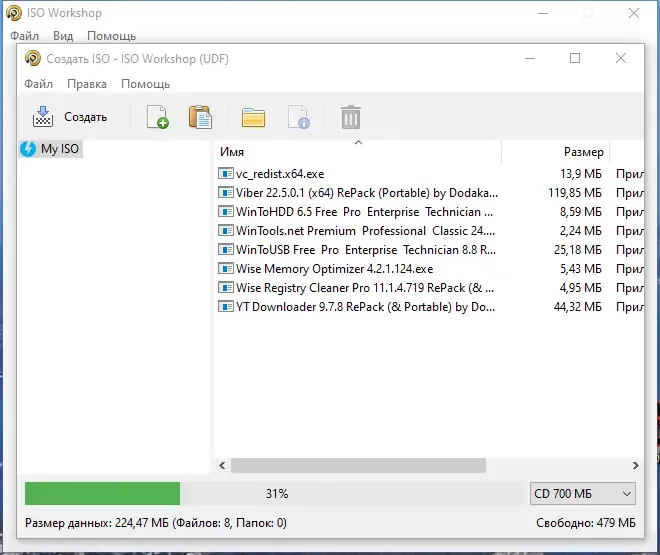
Task: Select the WinTools.net Premium Professional file
Action: (365, 231)
